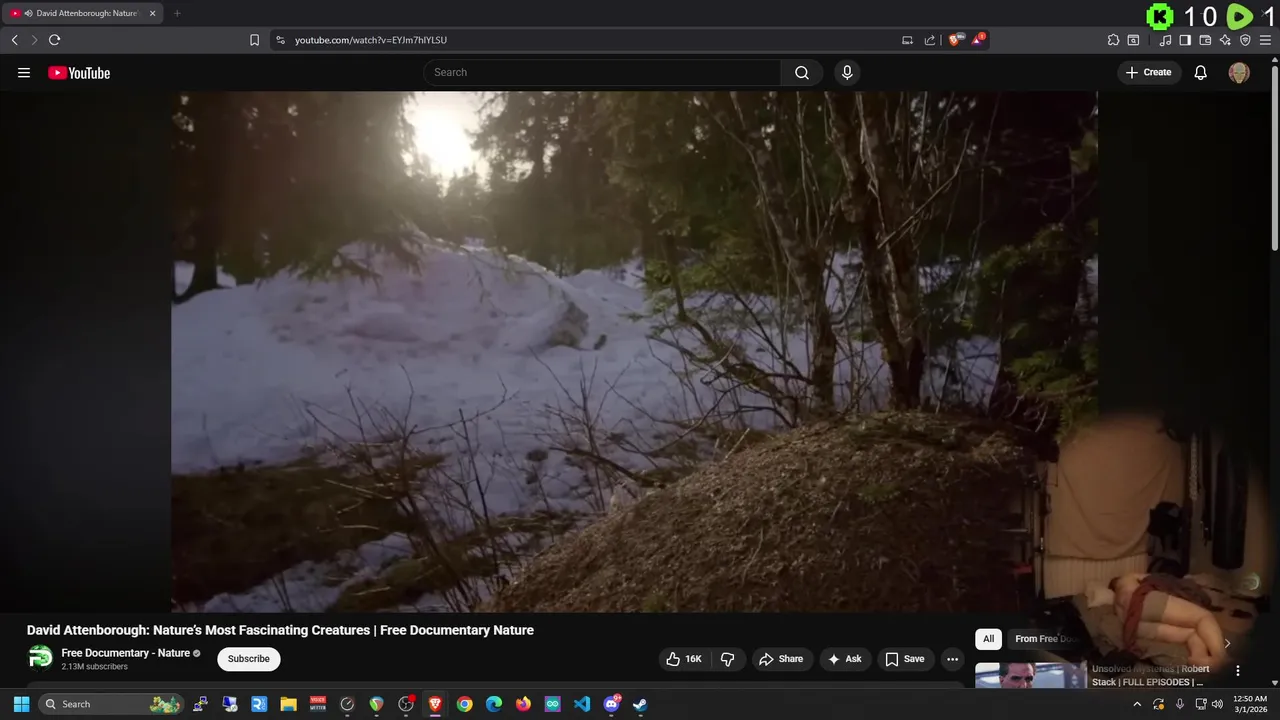The image size is (1280, 720).
Task: Open Brave Rewards triangle icon
Action: point(978,40)
